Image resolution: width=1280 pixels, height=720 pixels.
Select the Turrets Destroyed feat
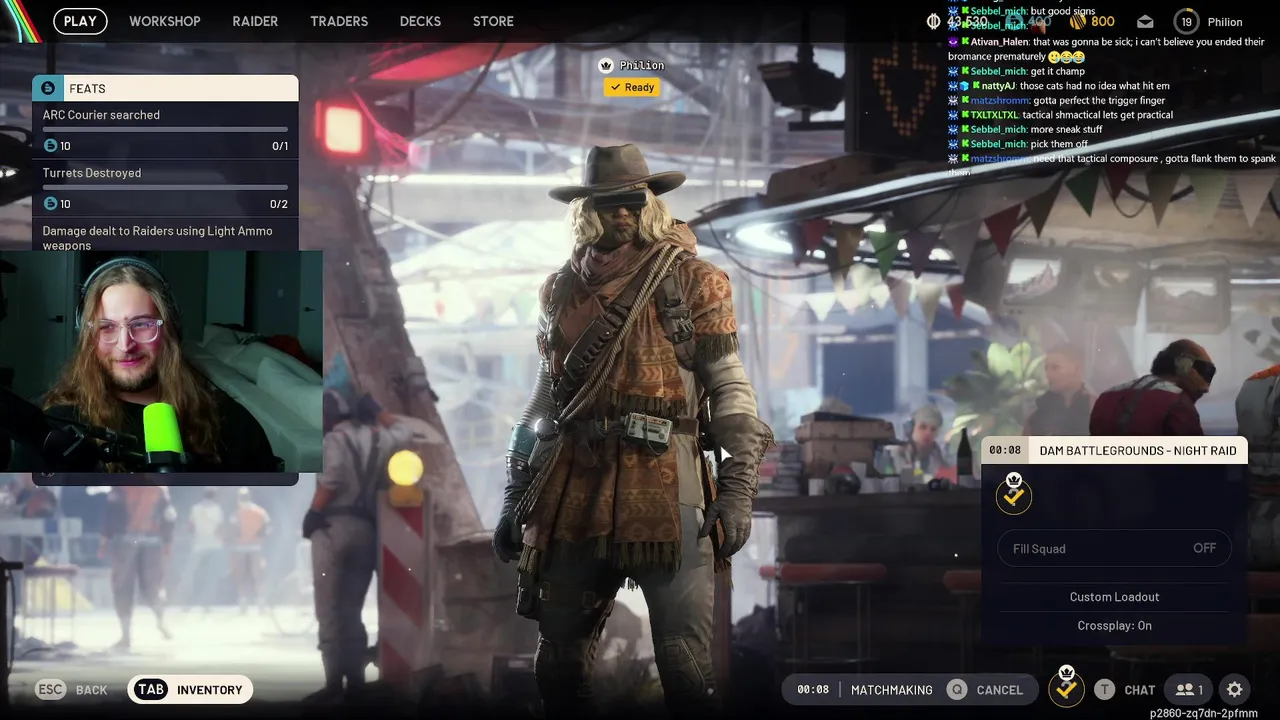(x=165, y=188)
